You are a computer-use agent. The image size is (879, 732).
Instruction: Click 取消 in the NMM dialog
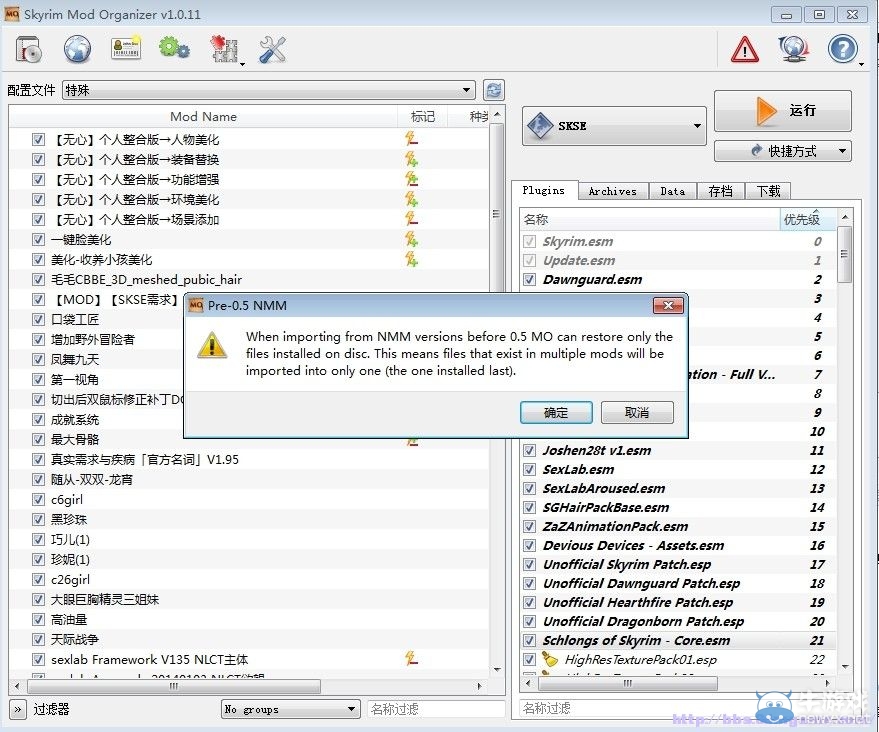[x=637, y=413]
